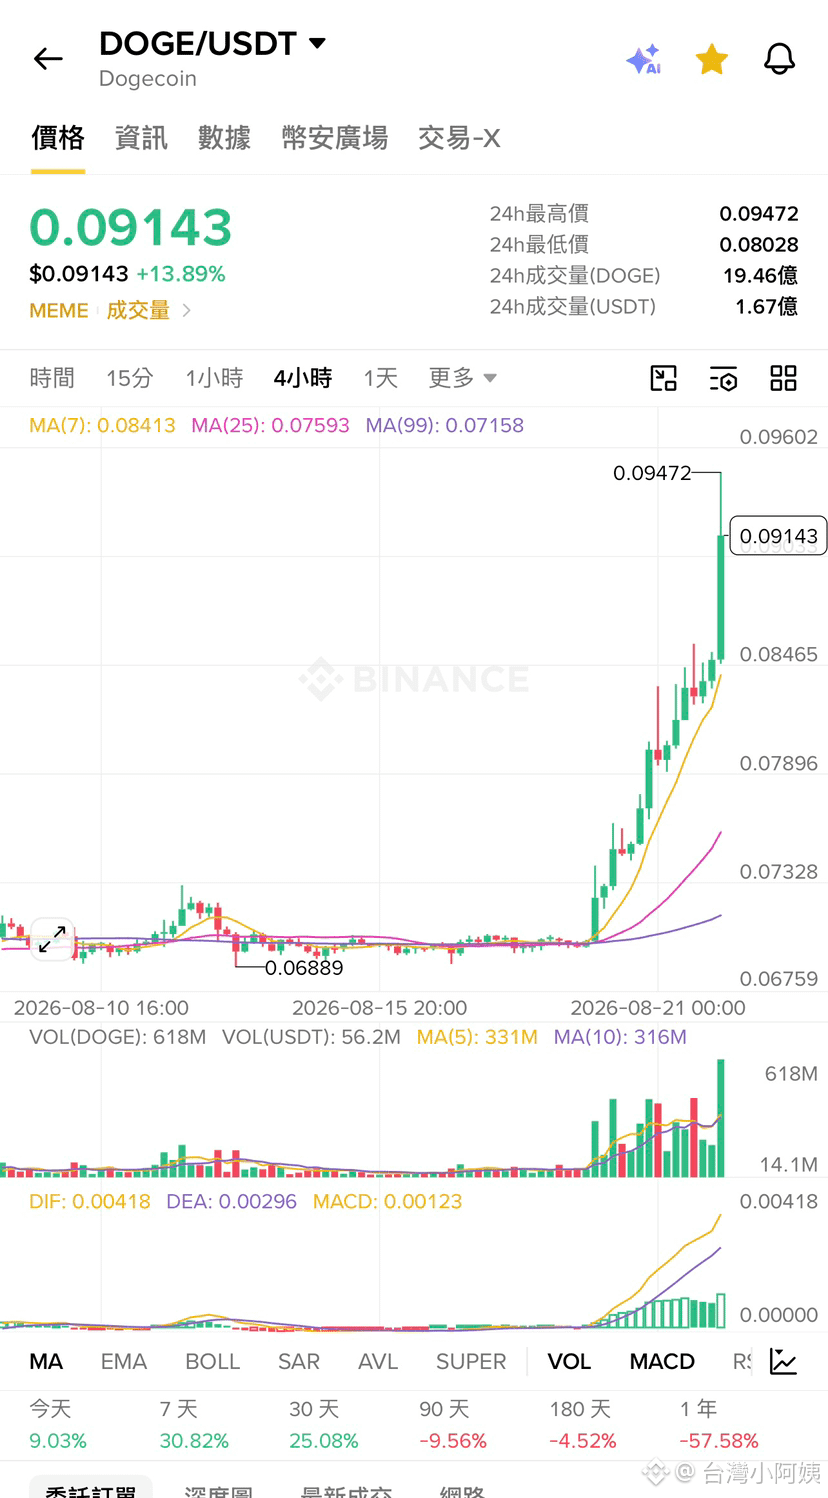This screenshot has height=1498, width=828.
Task: Select 4小時 chart interval
Action: 303,378
